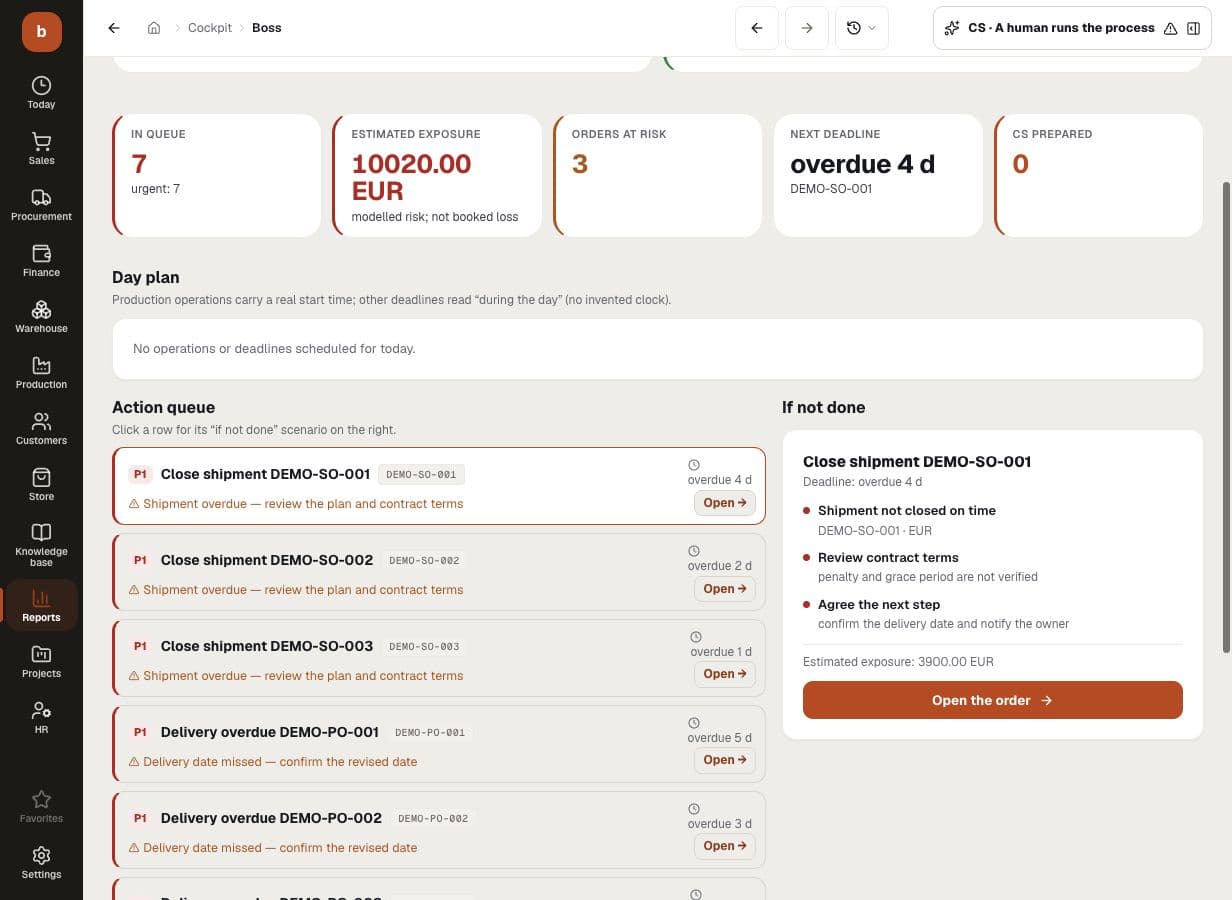1232x900 pixels.
Task: Open DEMO-SO-001 via its Open button
Action: tap(725, 503)
